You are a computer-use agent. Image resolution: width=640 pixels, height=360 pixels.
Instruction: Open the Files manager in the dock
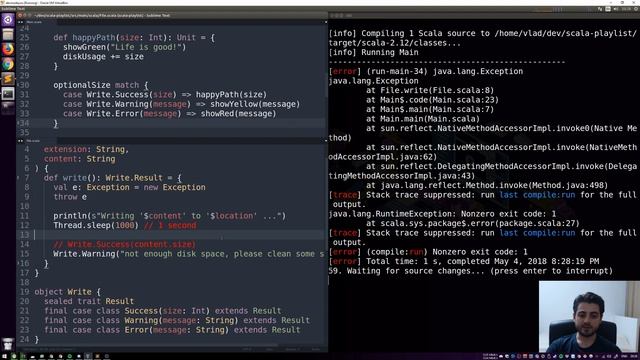(8, 35)
